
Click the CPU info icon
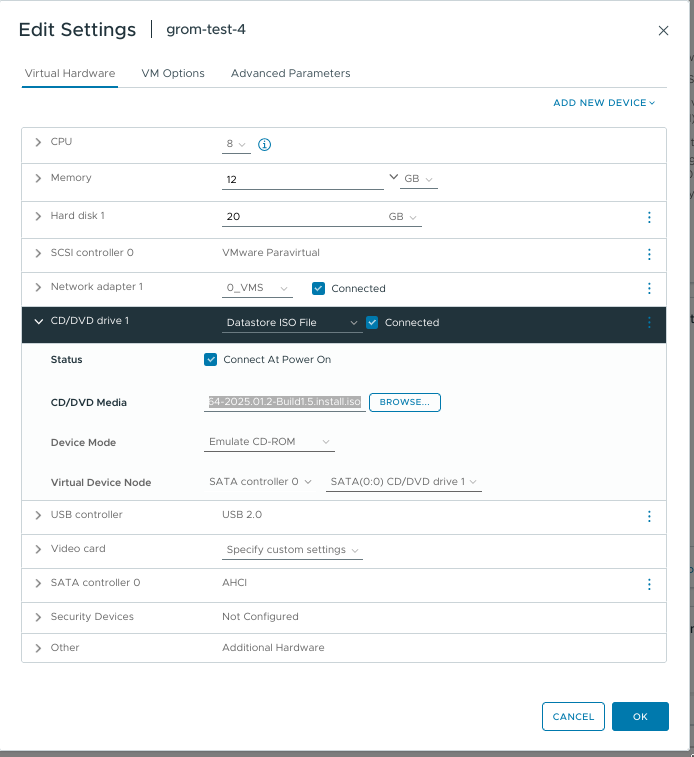pyautogui.click(x=265, y=144)
